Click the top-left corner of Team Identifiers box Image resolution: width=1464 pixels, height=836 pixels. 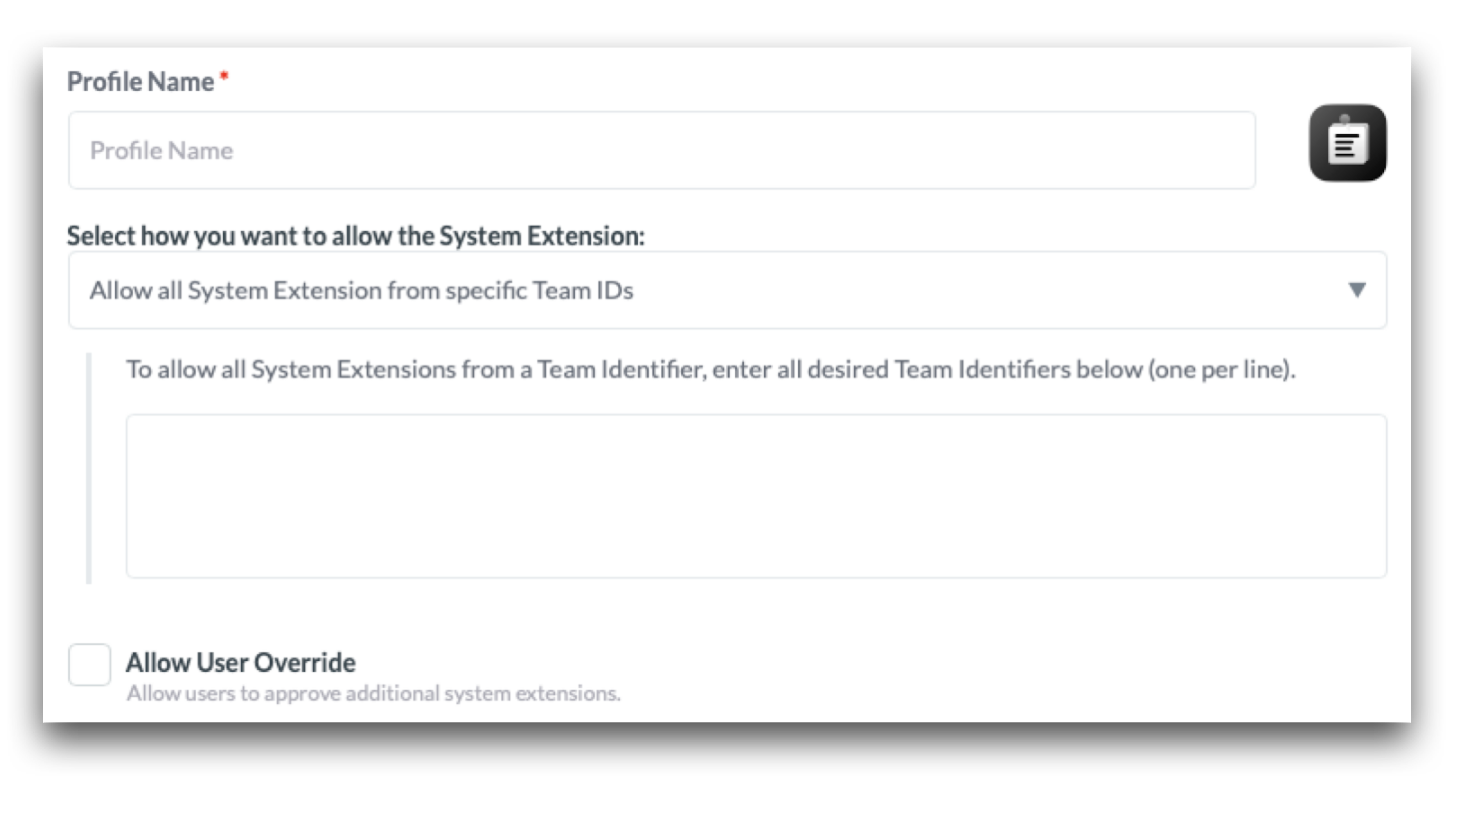pyautogui.click(x=136, y=424)
